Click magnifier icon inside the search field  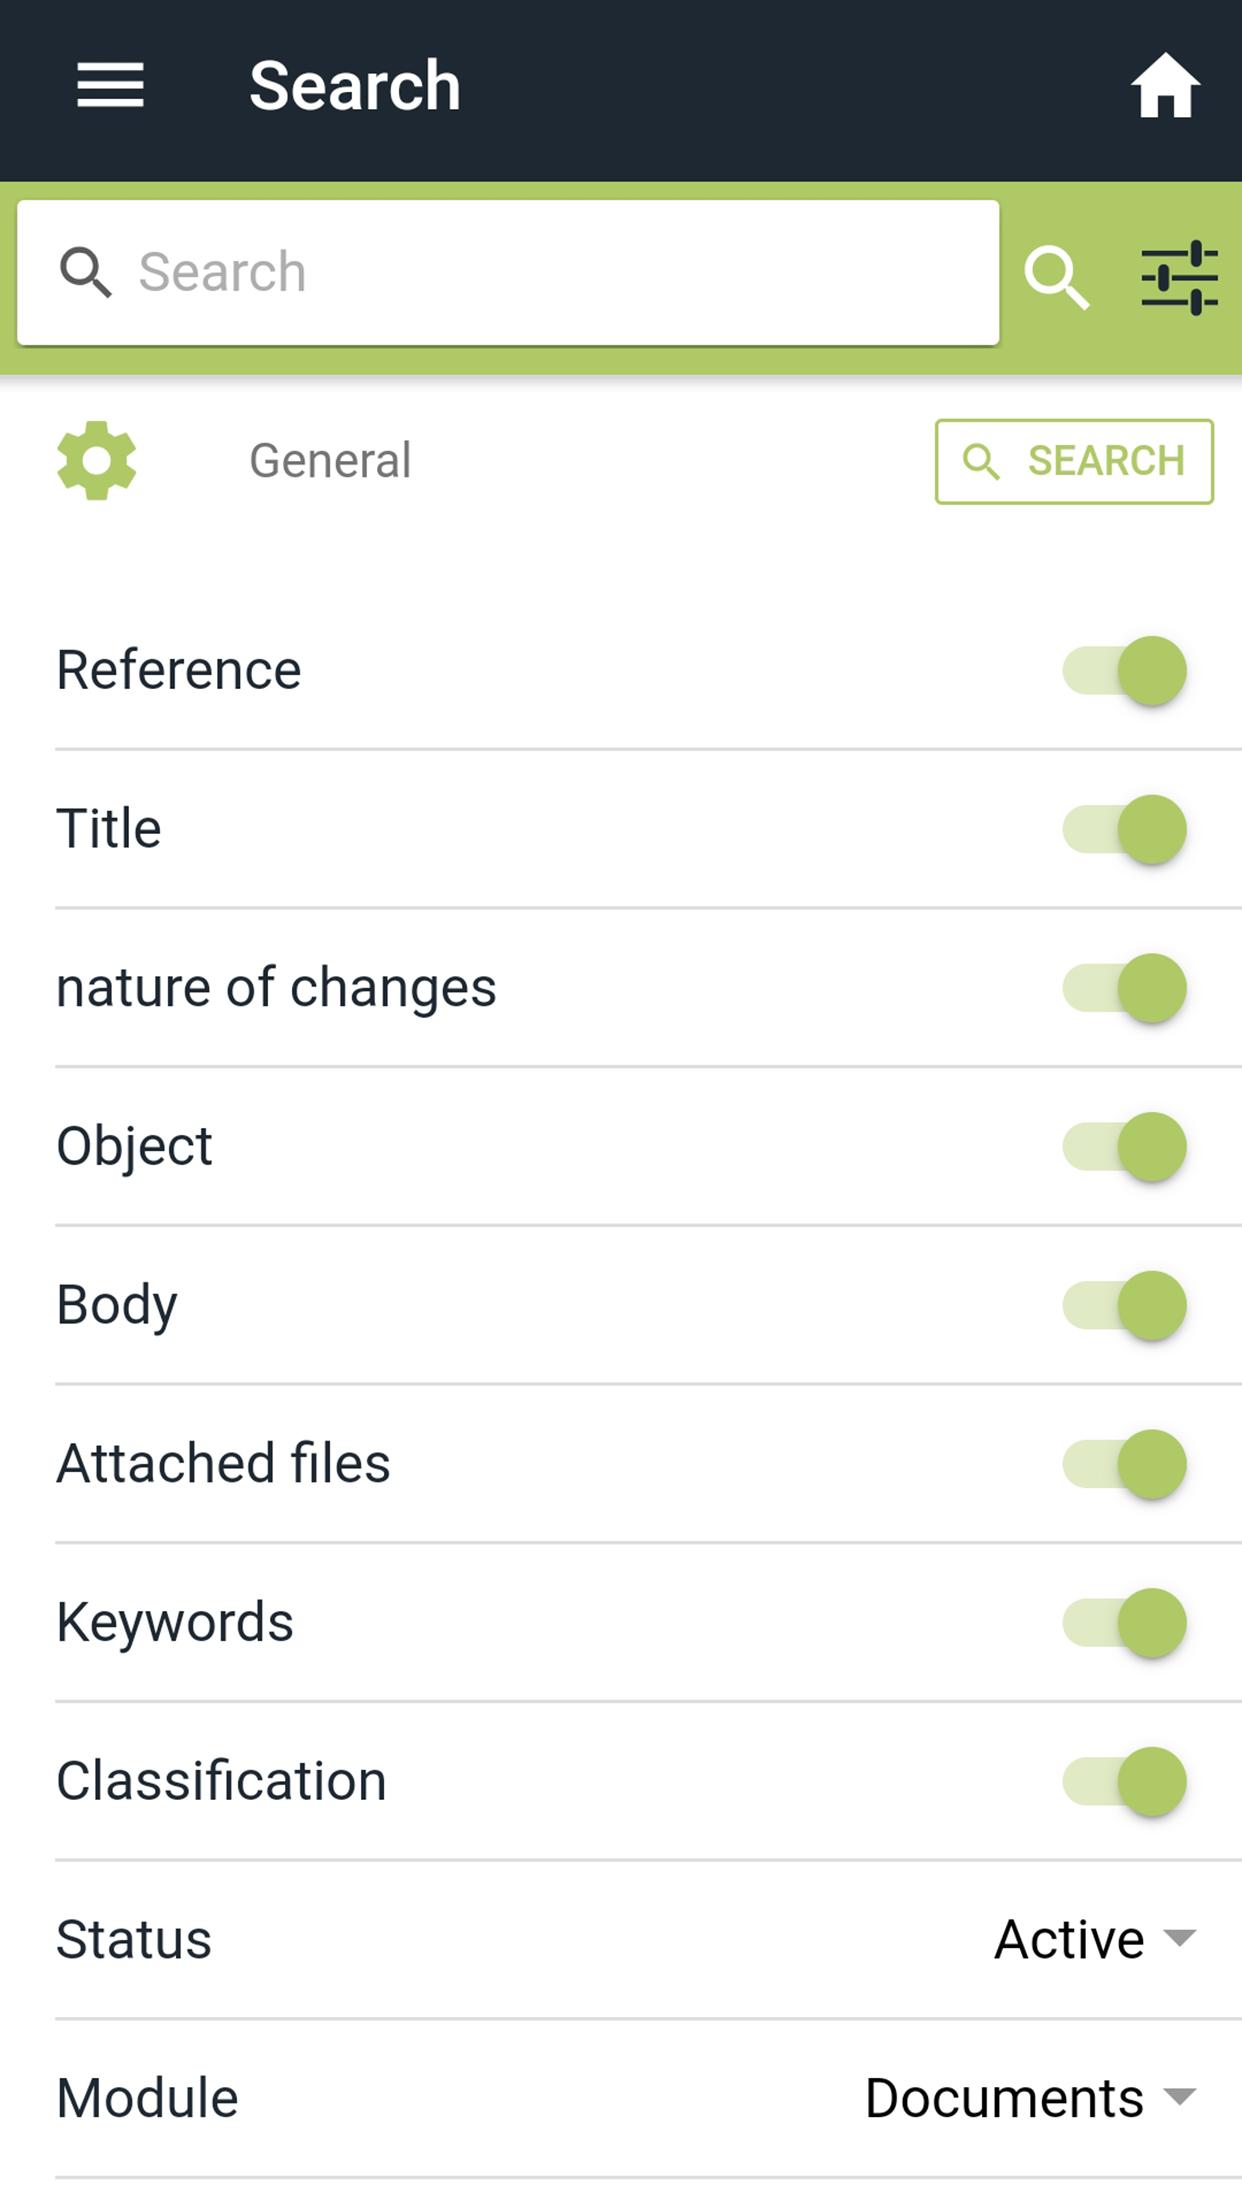pyautogui.click(x=85, y=273)
